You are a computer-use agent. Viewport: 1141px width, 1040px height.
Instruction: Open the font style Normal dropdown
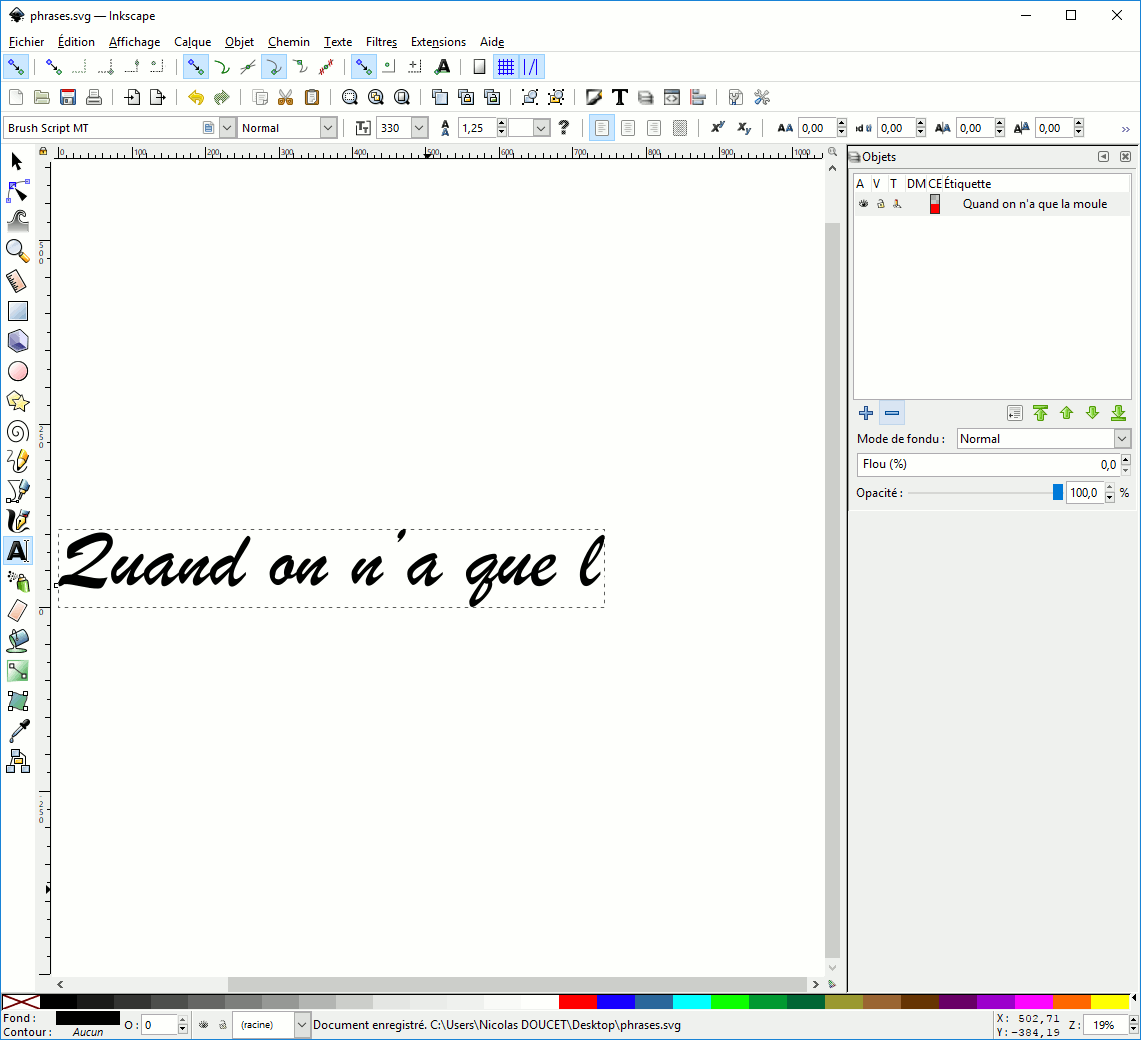pos(328,128)
